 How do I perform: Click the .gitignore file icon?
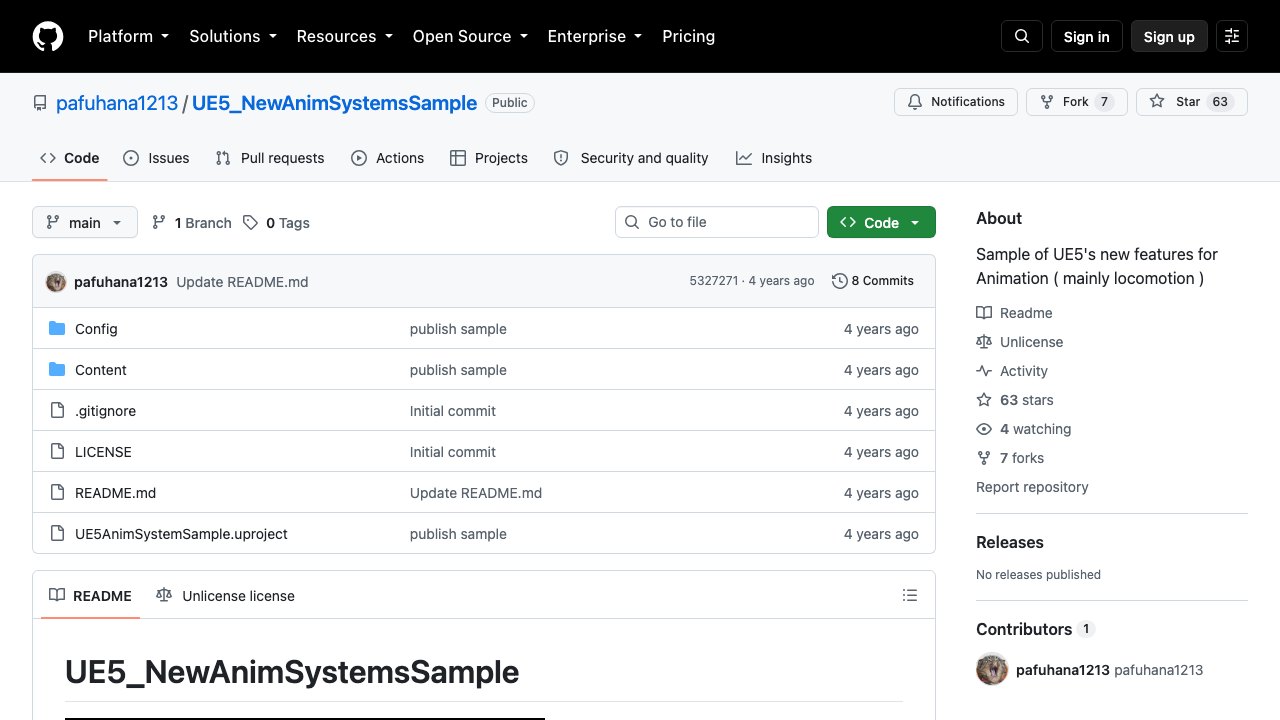[x=57, y=411]
